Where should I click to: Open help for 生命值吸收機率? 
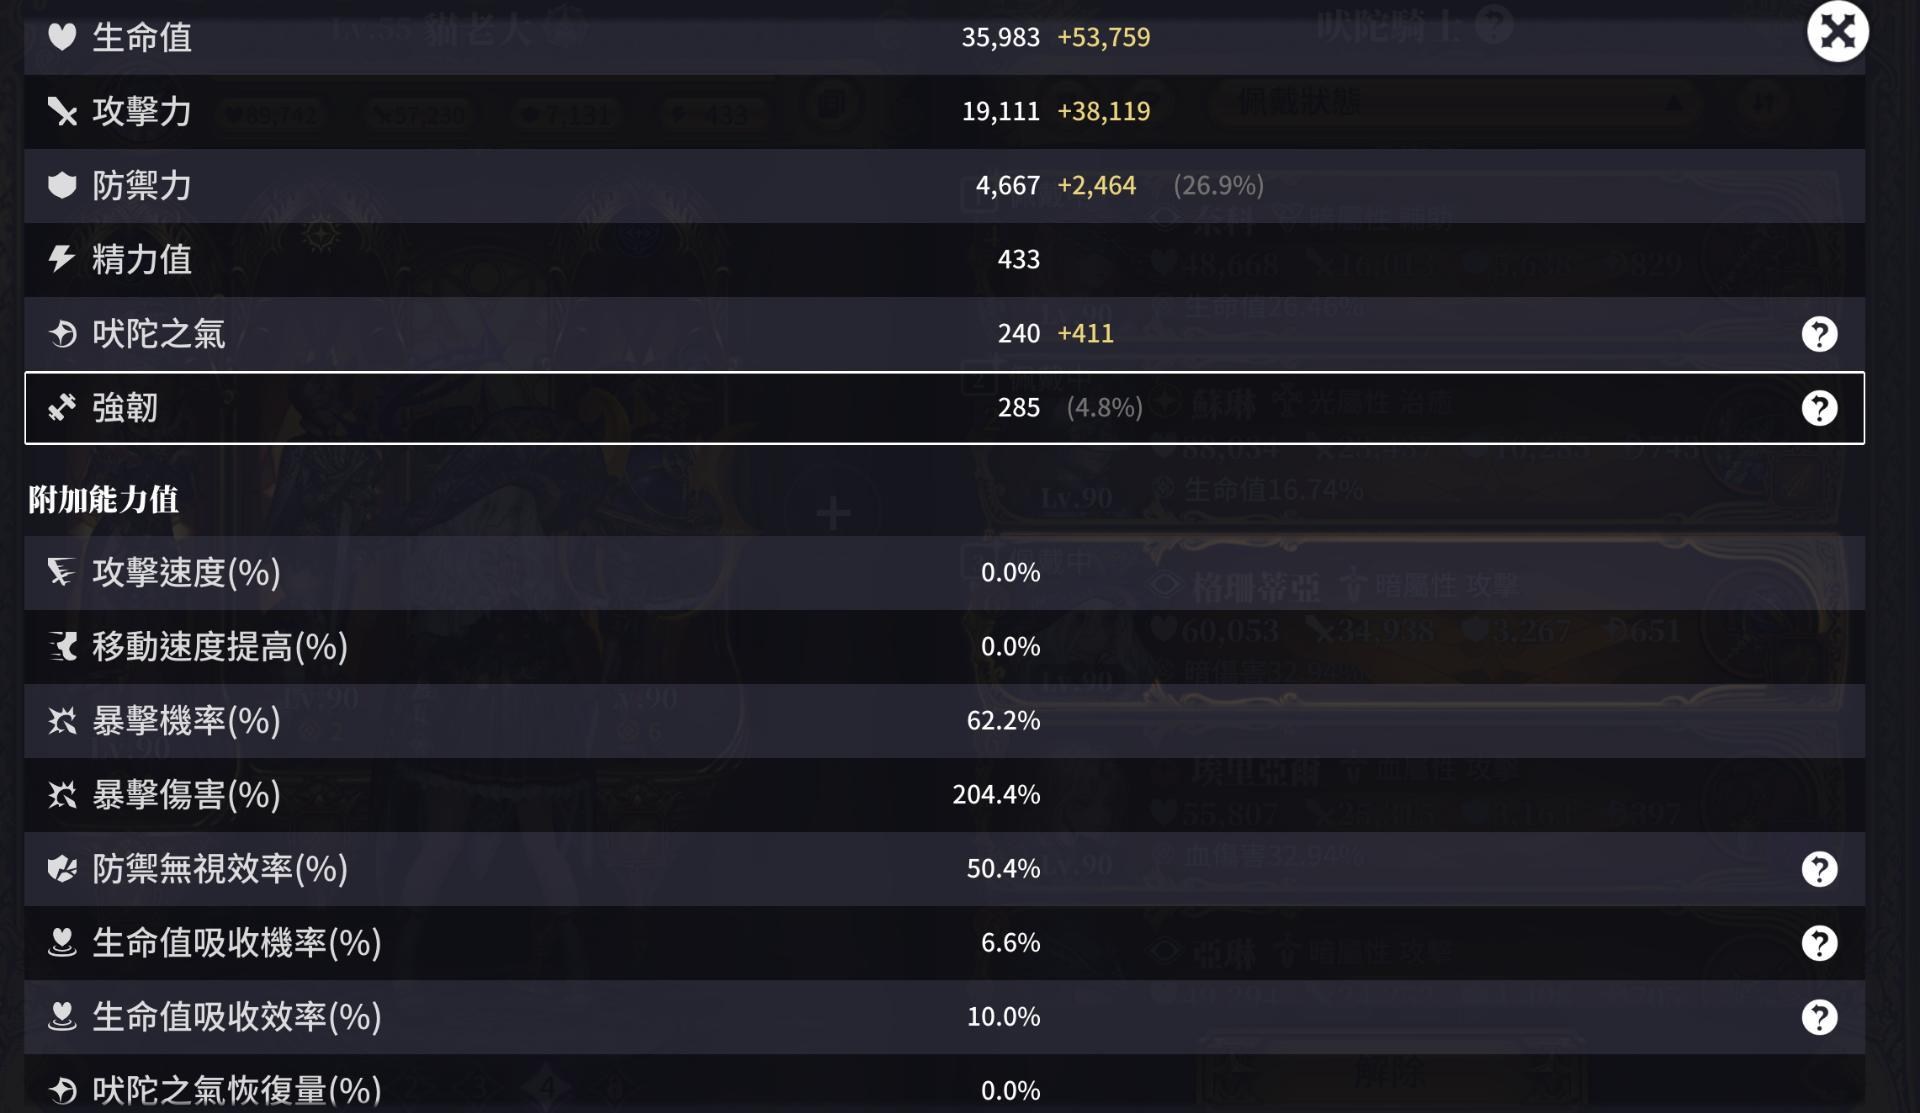tap(1818, 943)
